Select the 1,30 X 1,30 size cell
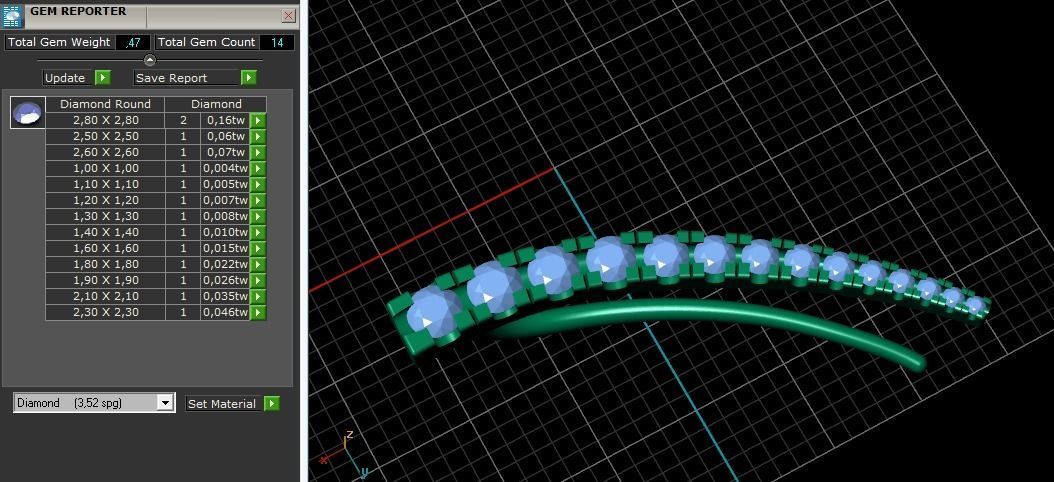 click(x=106, y=216)
